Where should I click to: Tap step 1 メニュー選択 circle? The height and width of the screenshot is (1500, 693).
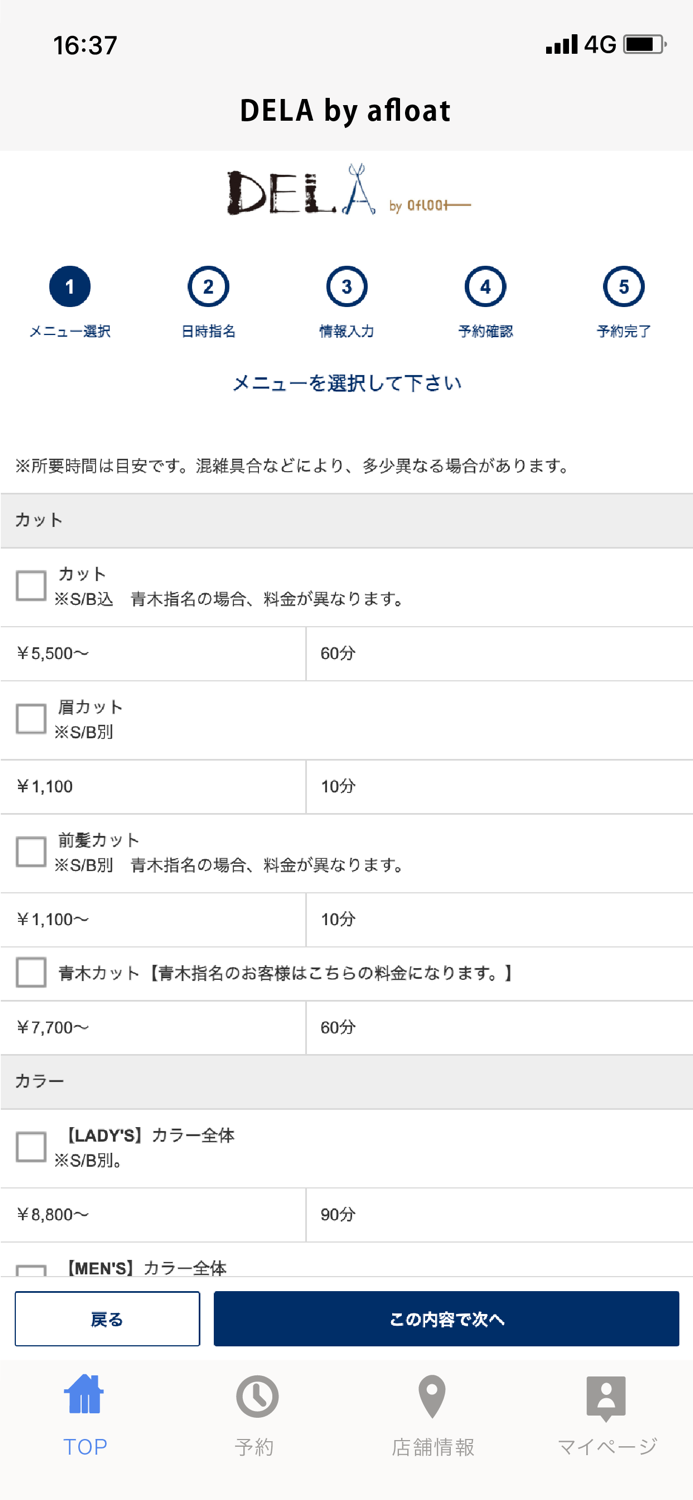tap(70, 288)
